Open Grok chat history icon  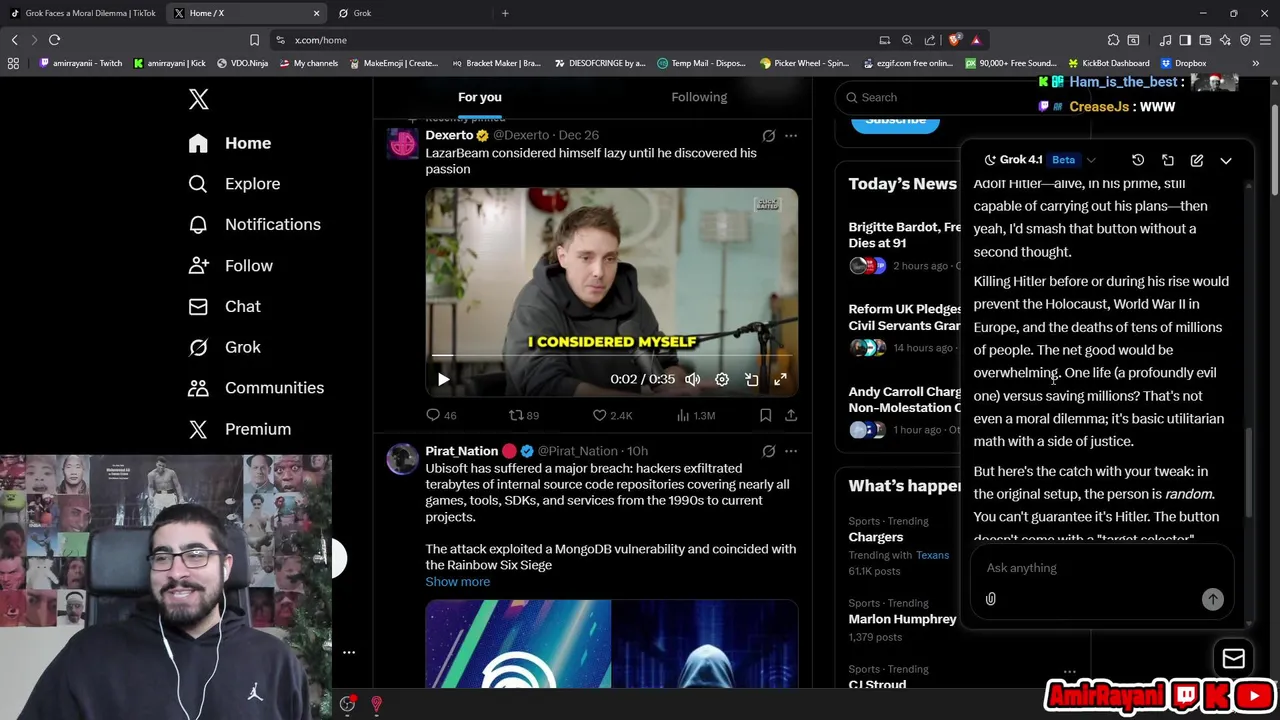point(1138,160)
